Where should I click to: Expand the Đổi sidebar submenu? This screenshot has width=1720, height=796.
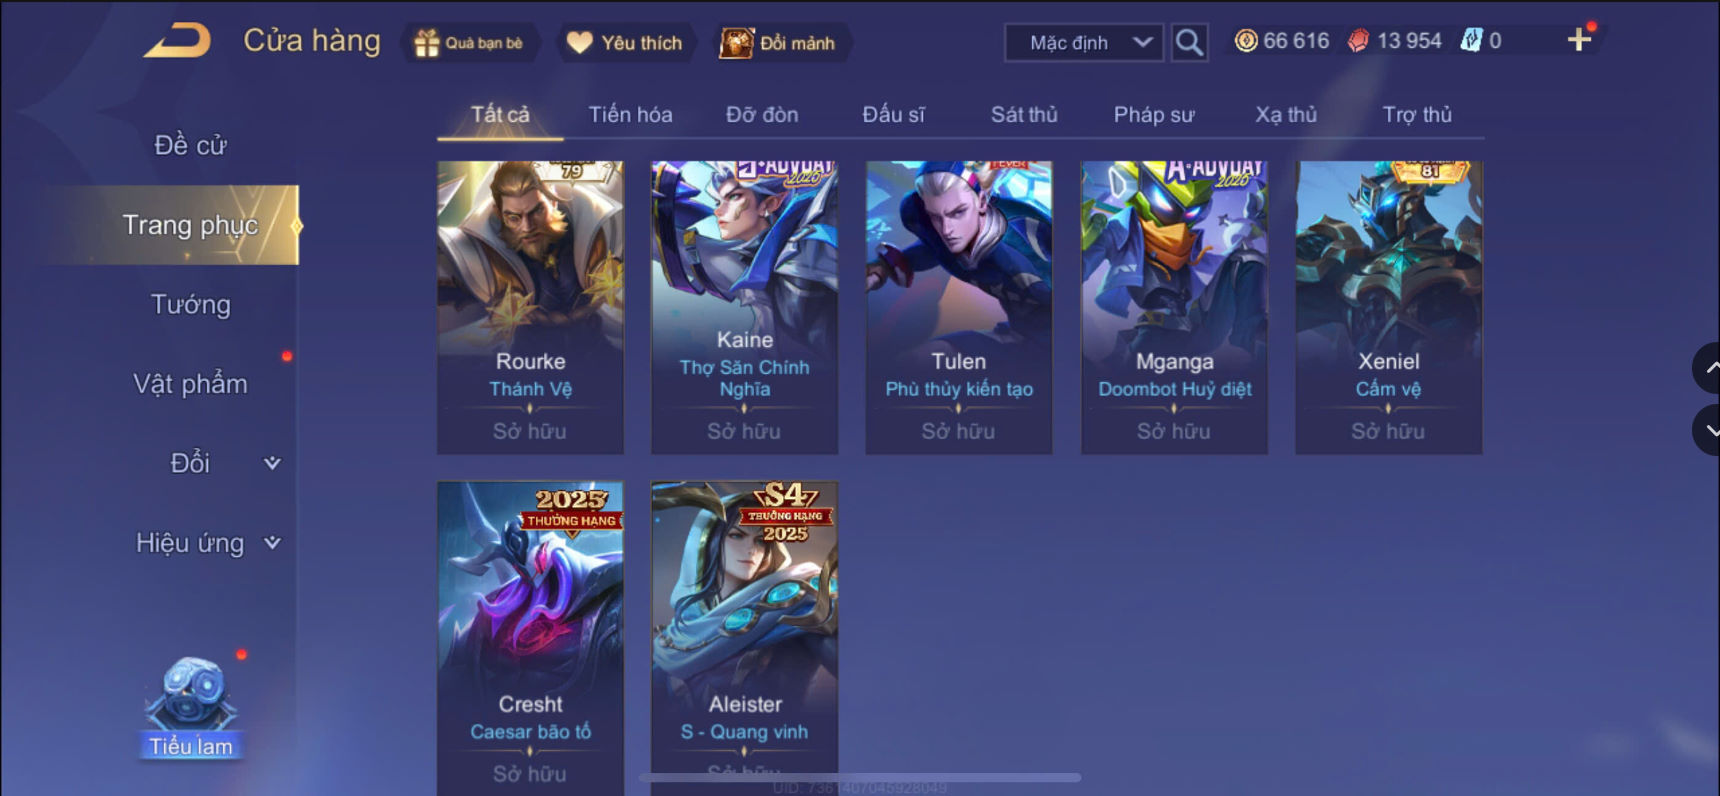coord(271,463)
